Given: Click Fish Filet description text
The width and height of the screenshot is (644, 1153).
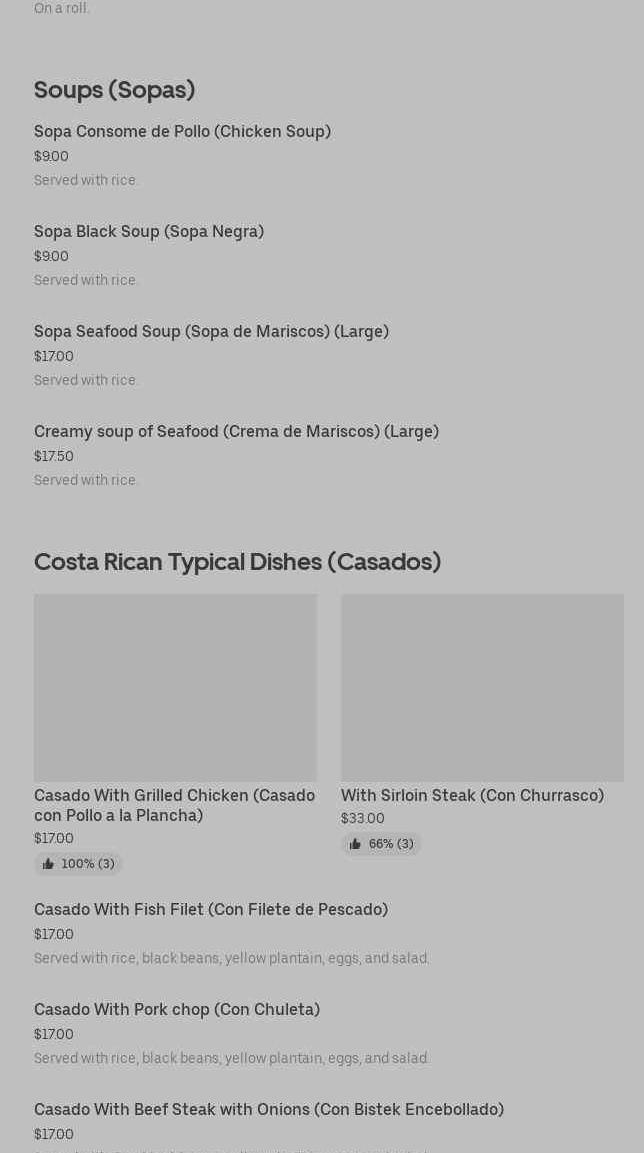Looking at the screenshot, I should click(x=231, y=958).
